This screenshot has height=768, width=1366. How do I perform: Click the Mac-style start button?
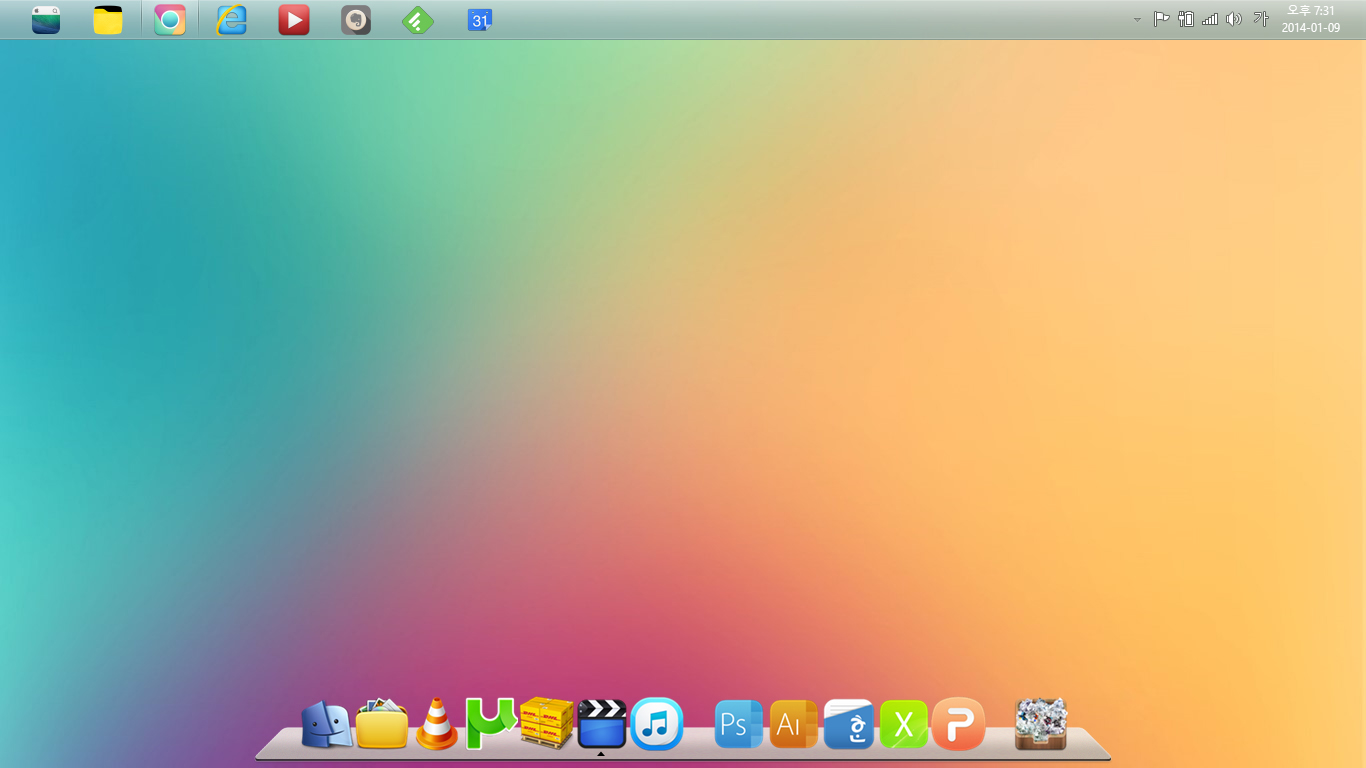point(46,20)
